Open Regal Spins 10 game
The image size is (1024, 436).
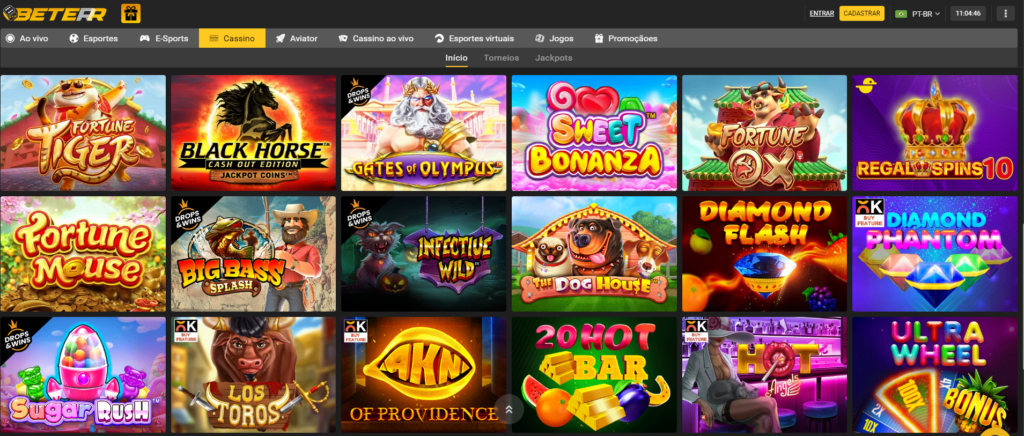(935, 132)
